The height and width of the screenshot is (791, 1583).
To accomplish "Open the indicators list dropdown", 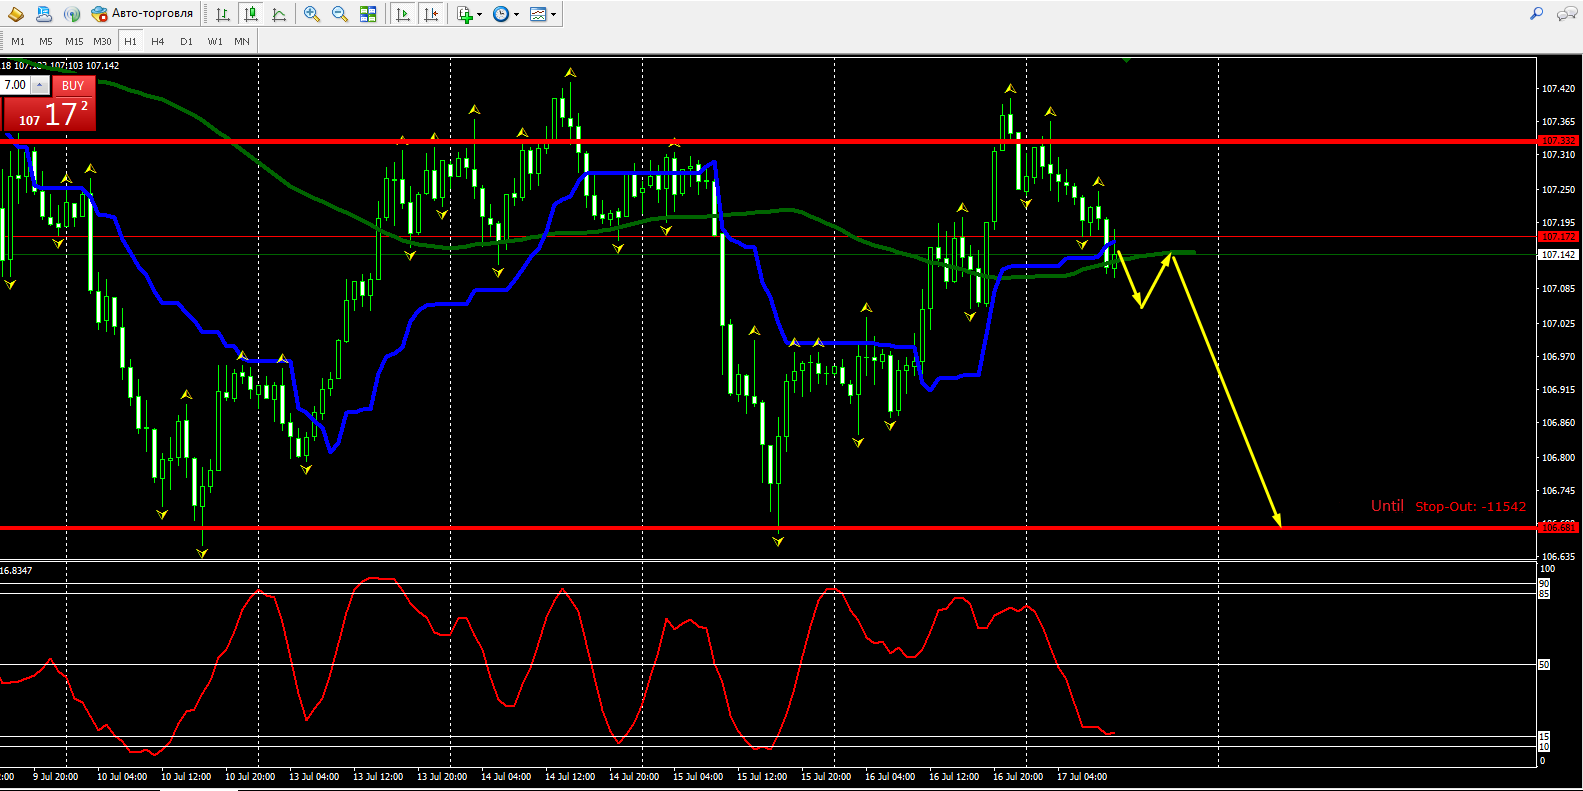I will coord(469,14).
